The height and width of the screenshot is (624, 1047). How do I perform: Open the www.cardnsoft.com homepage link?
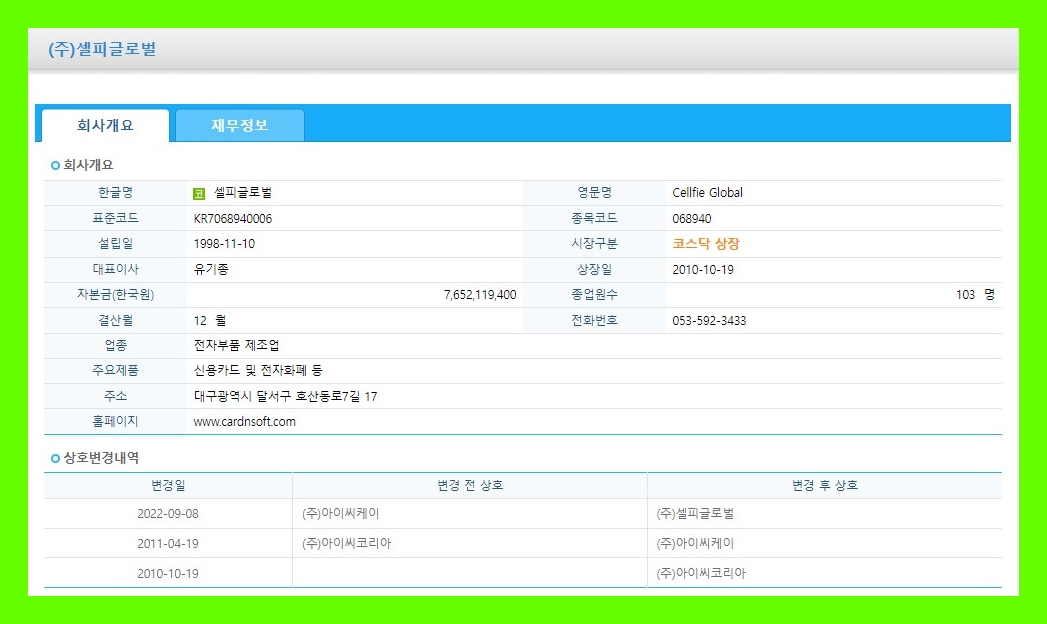[244, 422]
